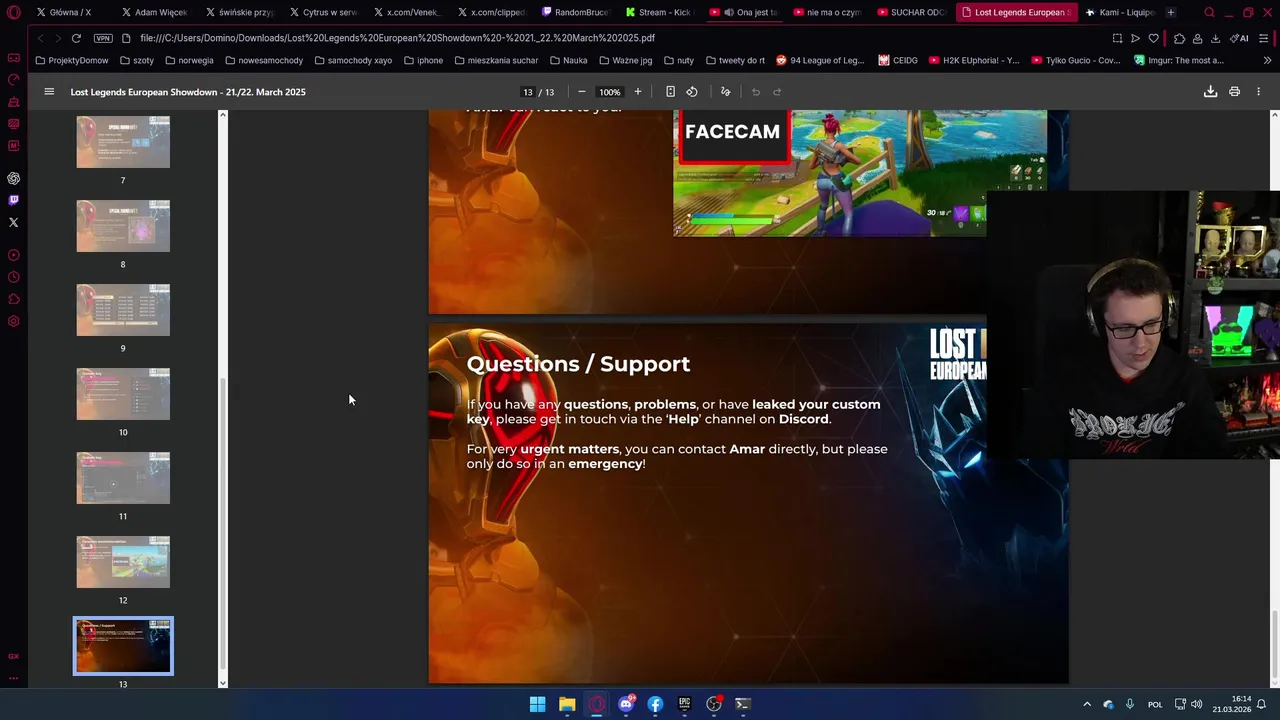Open the PDF viewer more actions menu
This screenshot has height=720, width=1280.
[x=1258, y=92]
